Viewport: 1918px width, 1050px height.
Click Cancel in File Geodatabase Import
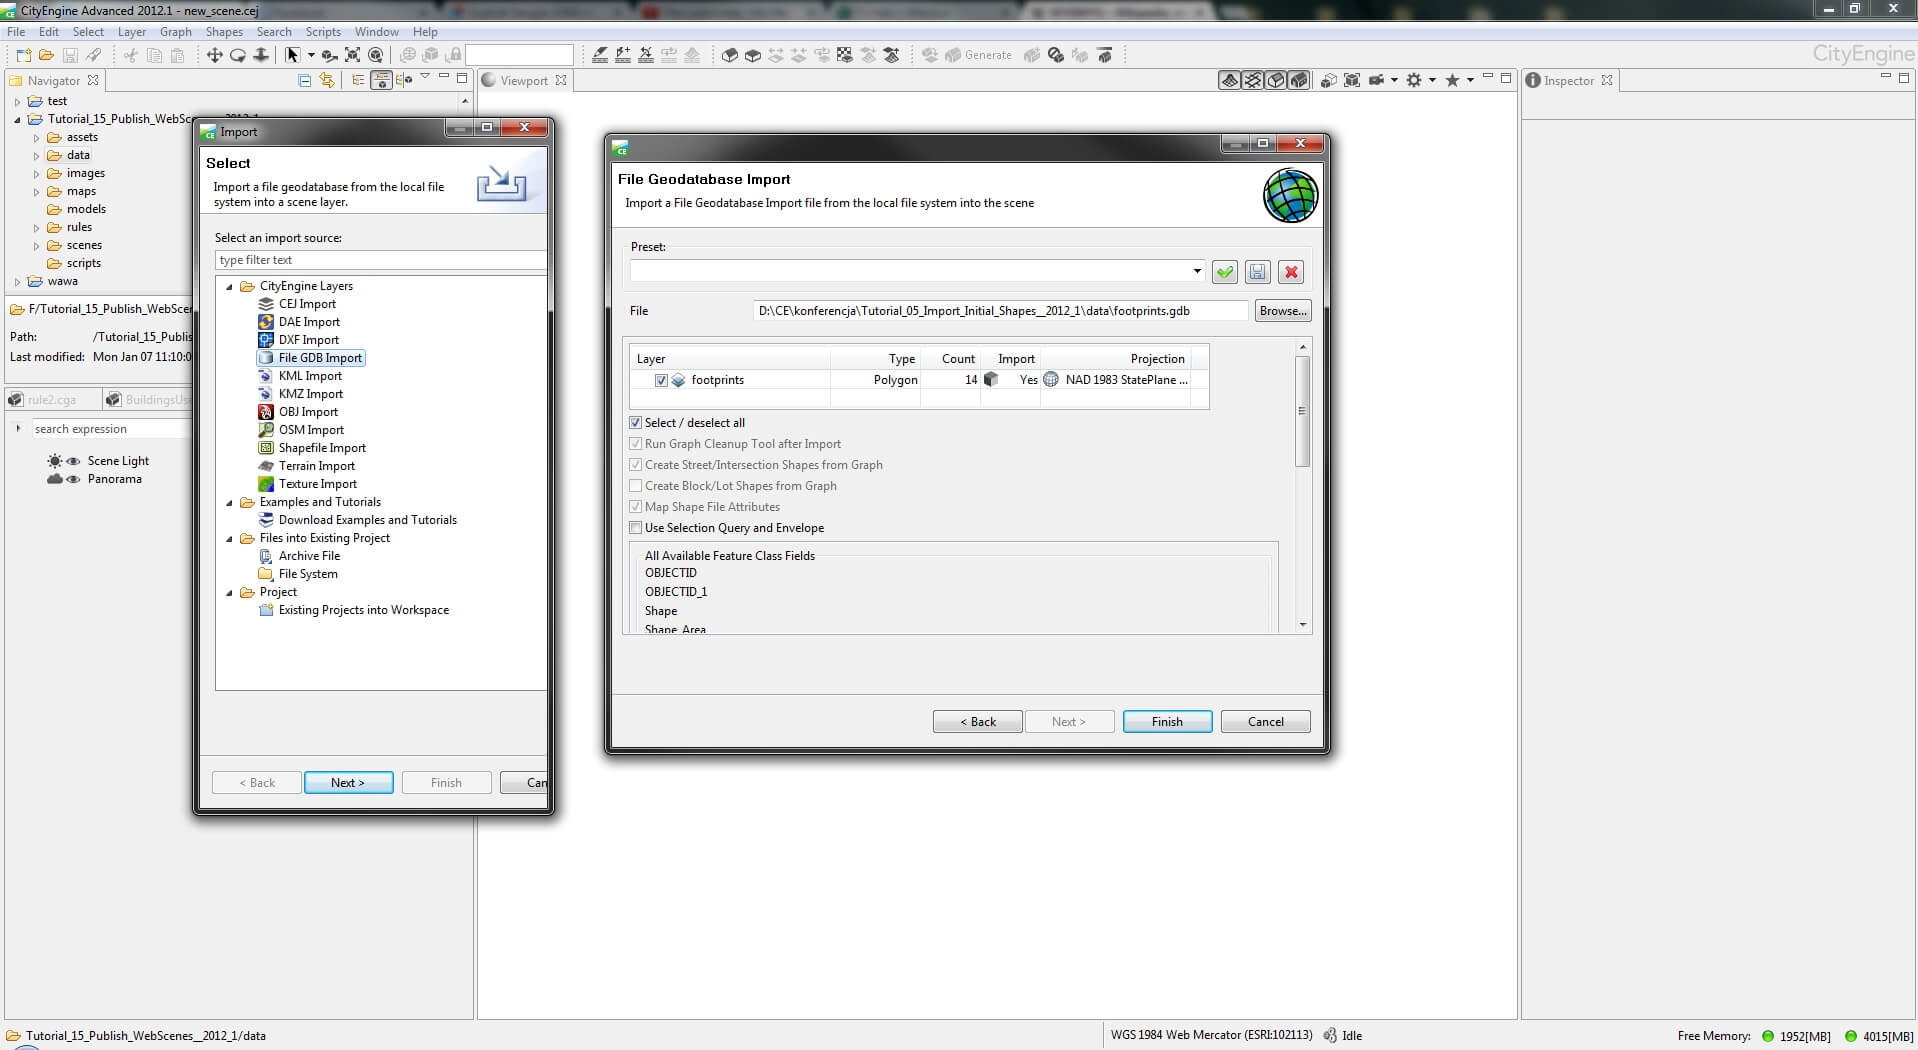click(1265, 722)
